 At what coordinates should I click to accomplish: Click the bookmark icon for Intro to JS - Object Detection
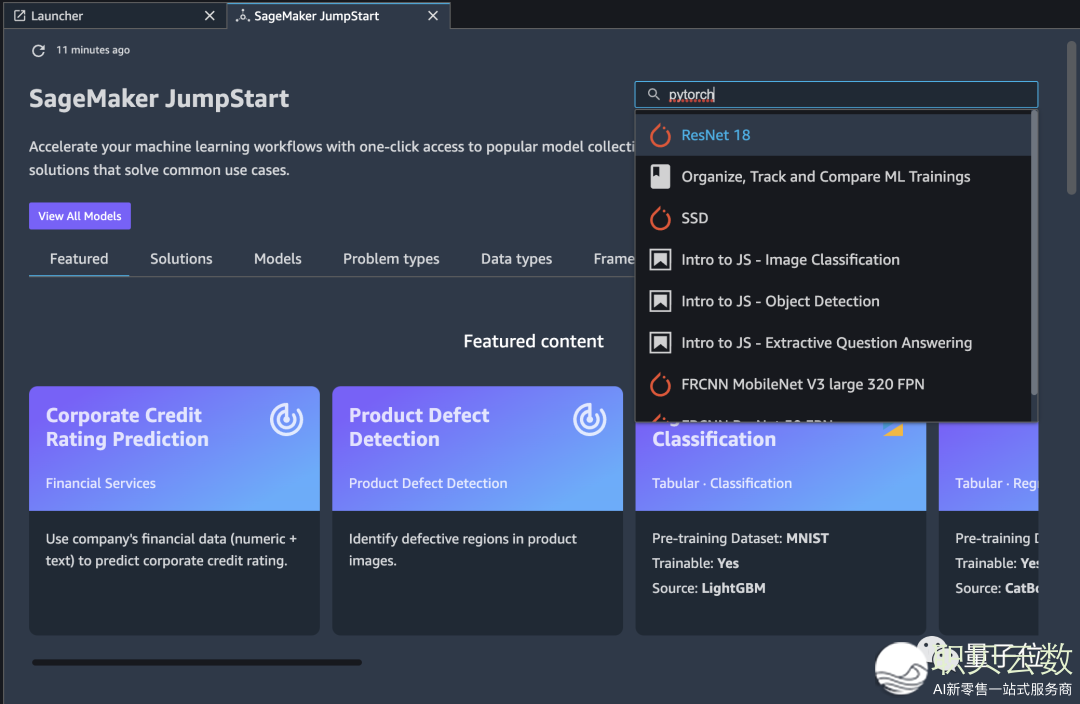click(x=660, y=301)
